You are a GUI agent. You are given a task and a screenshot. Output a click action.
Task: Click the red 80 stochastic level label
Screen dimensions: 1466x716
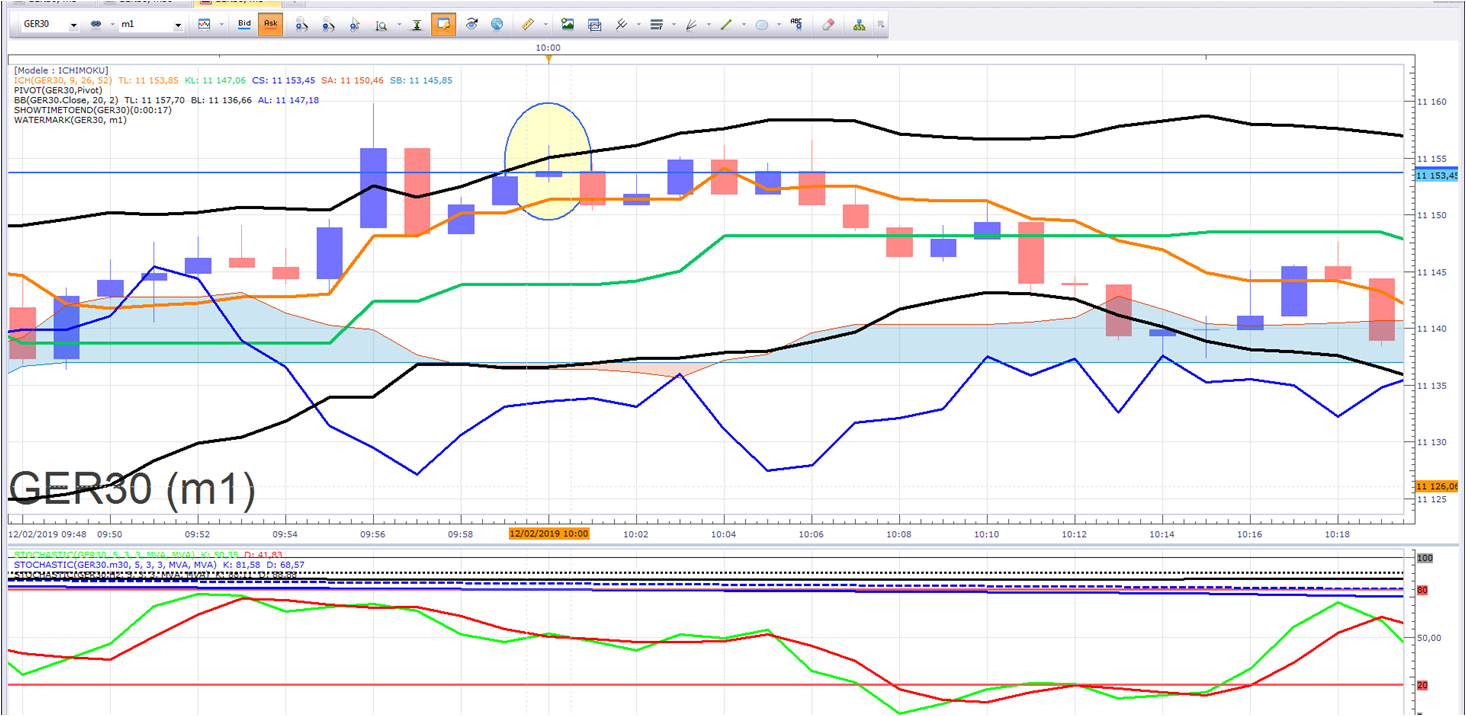[x=1422, y=591]
